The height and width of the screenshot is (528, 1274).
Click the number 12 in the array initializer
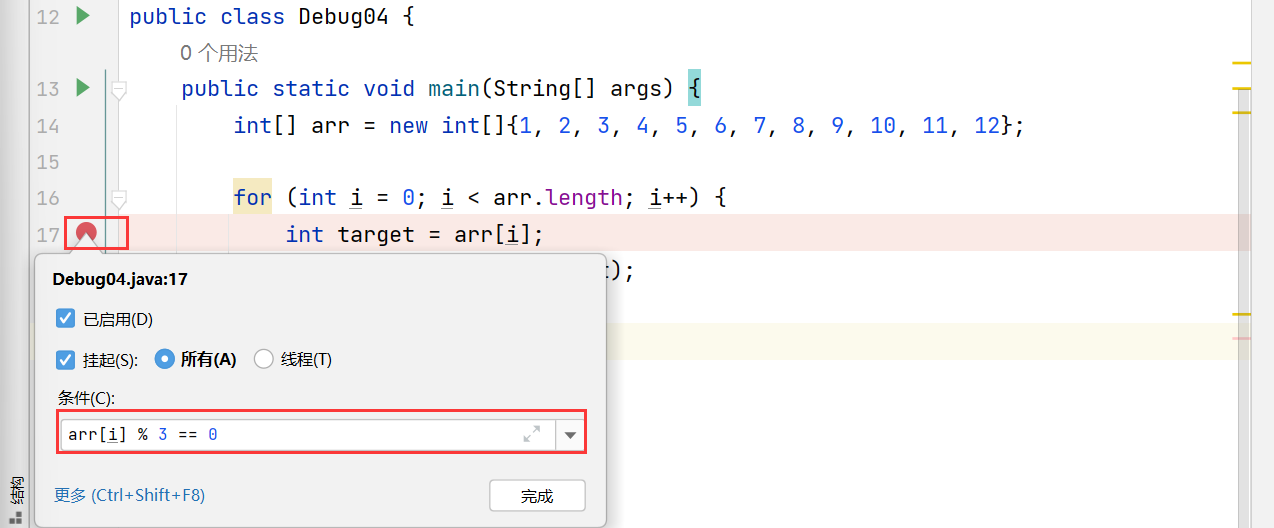point(987,126)
